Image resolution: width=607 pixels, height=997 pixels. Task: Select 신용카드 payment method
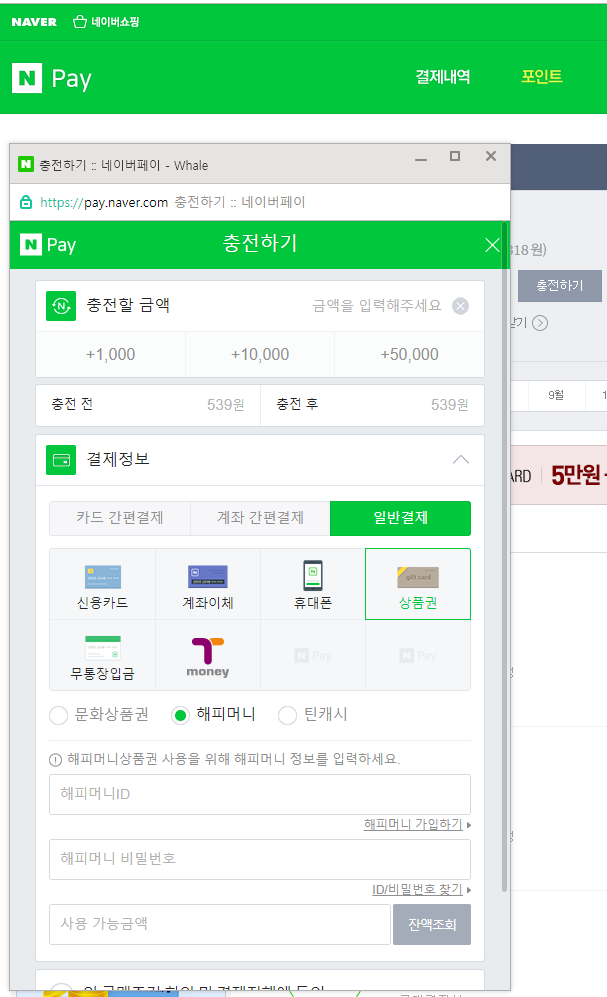102,584
